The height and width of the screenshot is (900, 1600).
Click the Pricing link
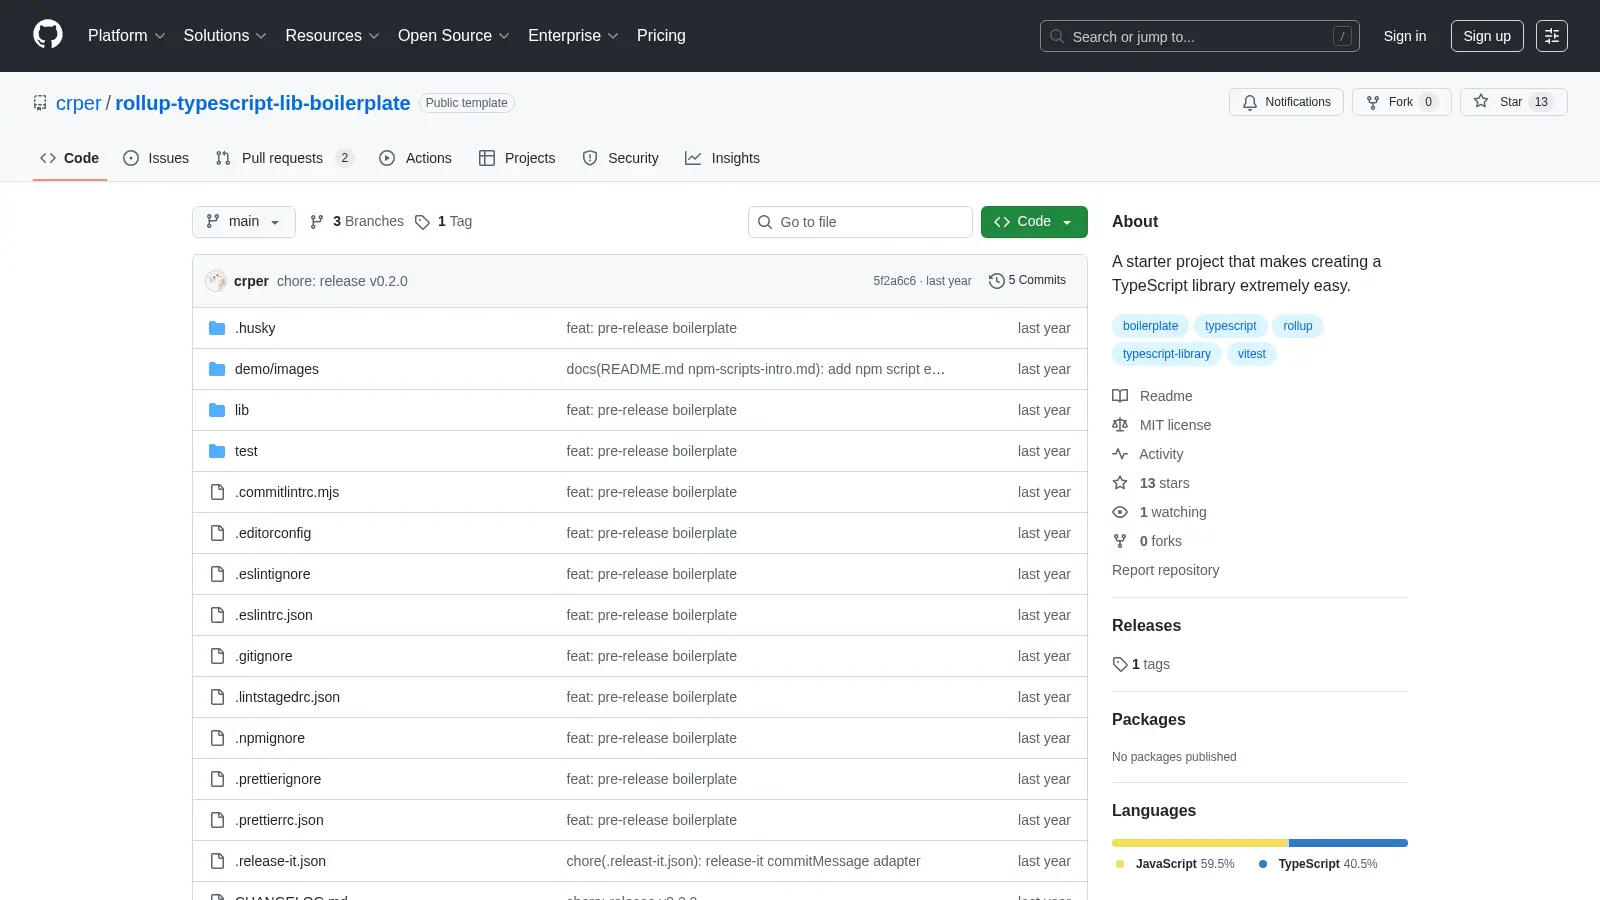point(661,36)
